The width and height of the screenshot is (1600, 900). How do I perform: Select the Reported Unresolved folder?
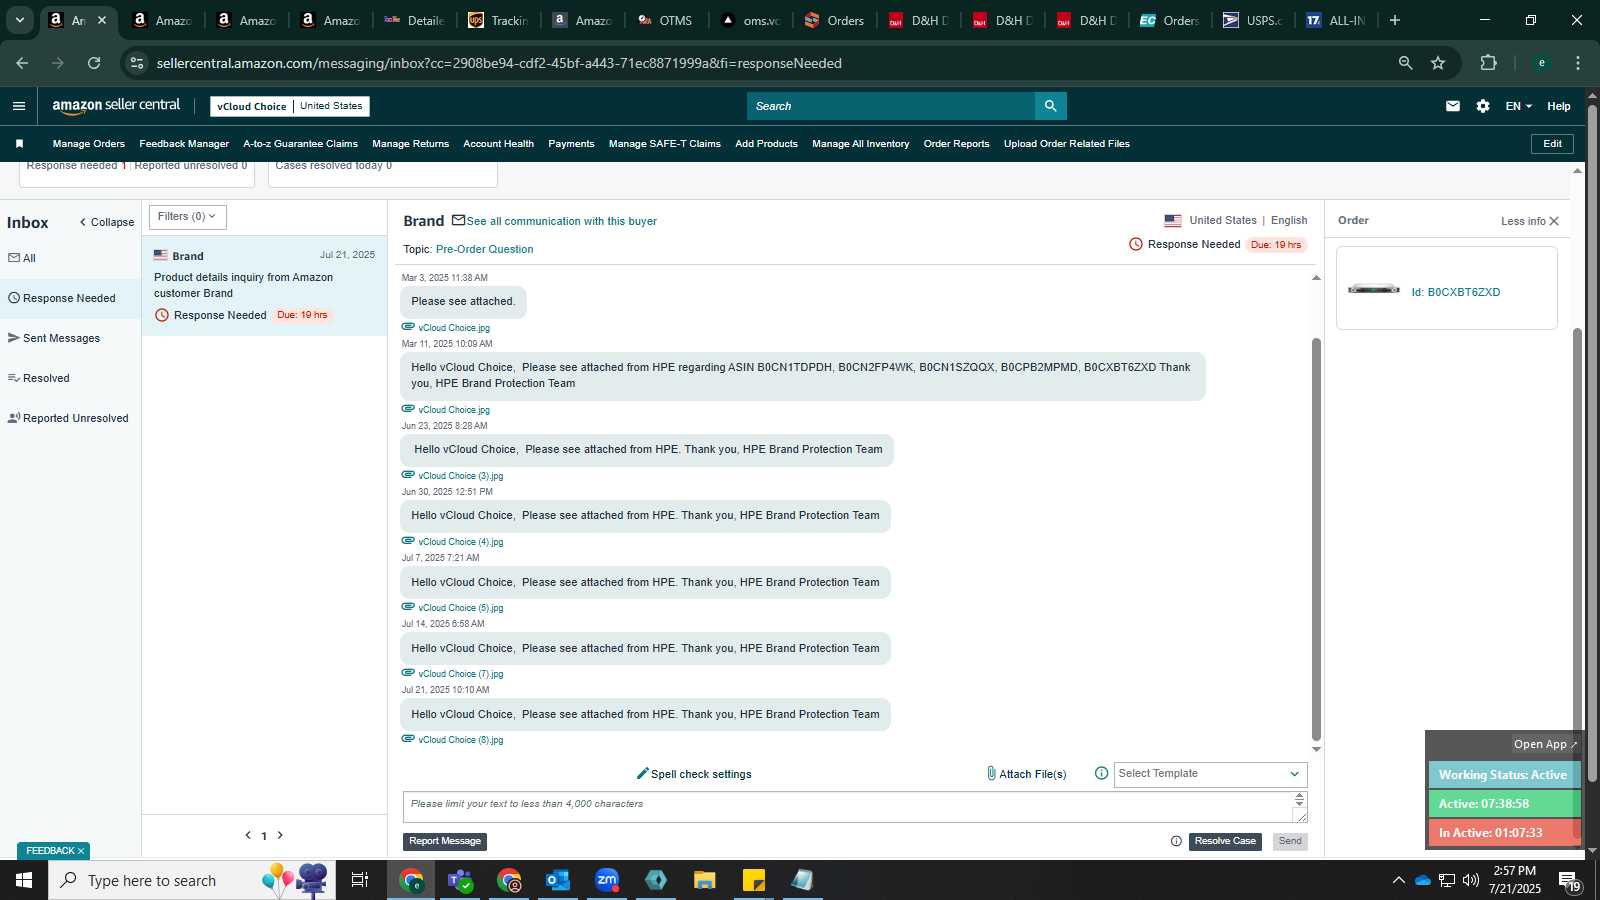[x=68, y=418]
